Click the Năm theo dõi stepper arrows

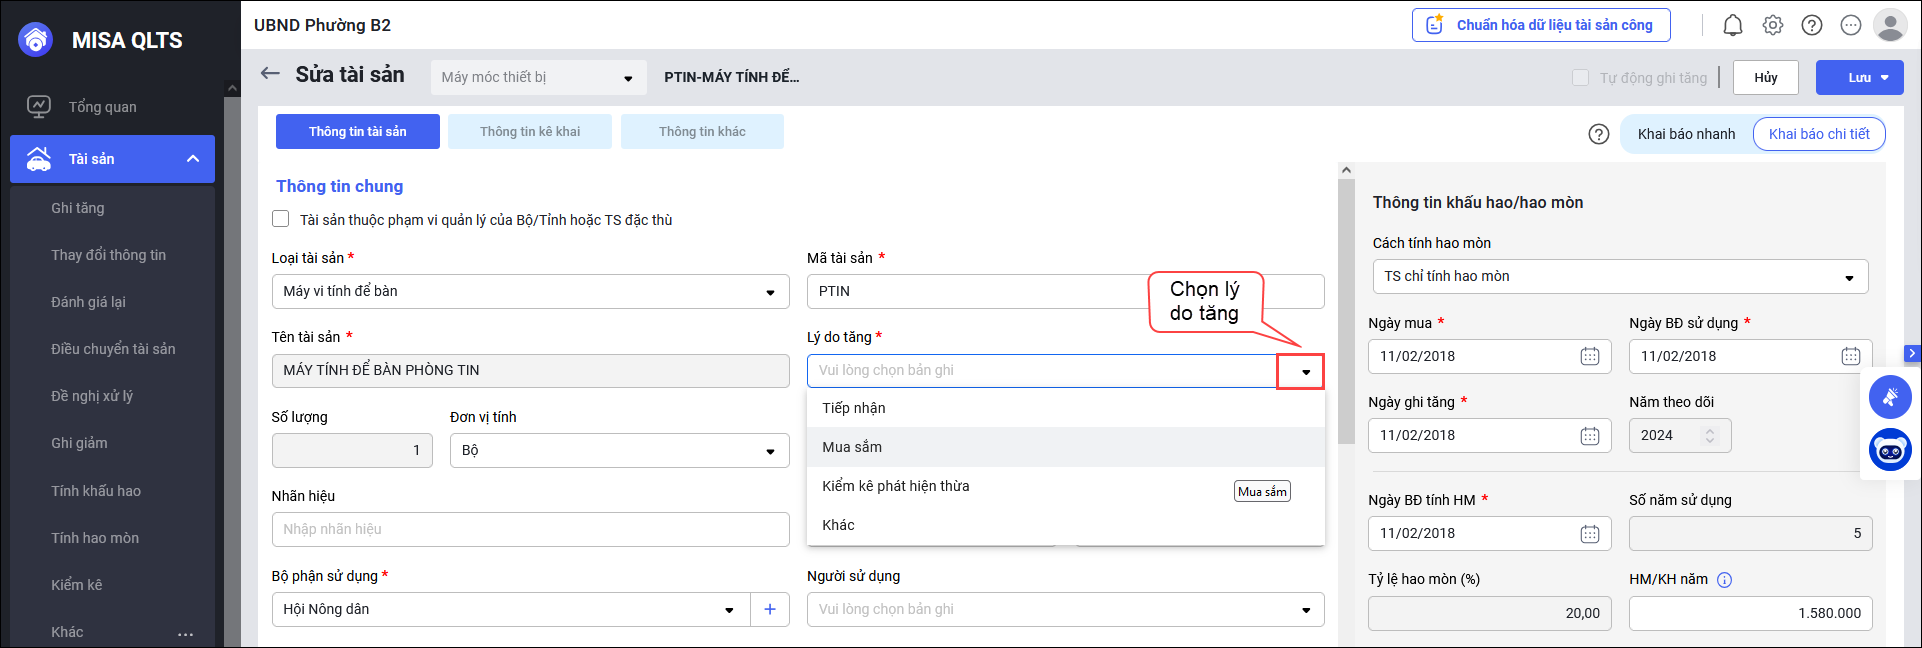1710,436
